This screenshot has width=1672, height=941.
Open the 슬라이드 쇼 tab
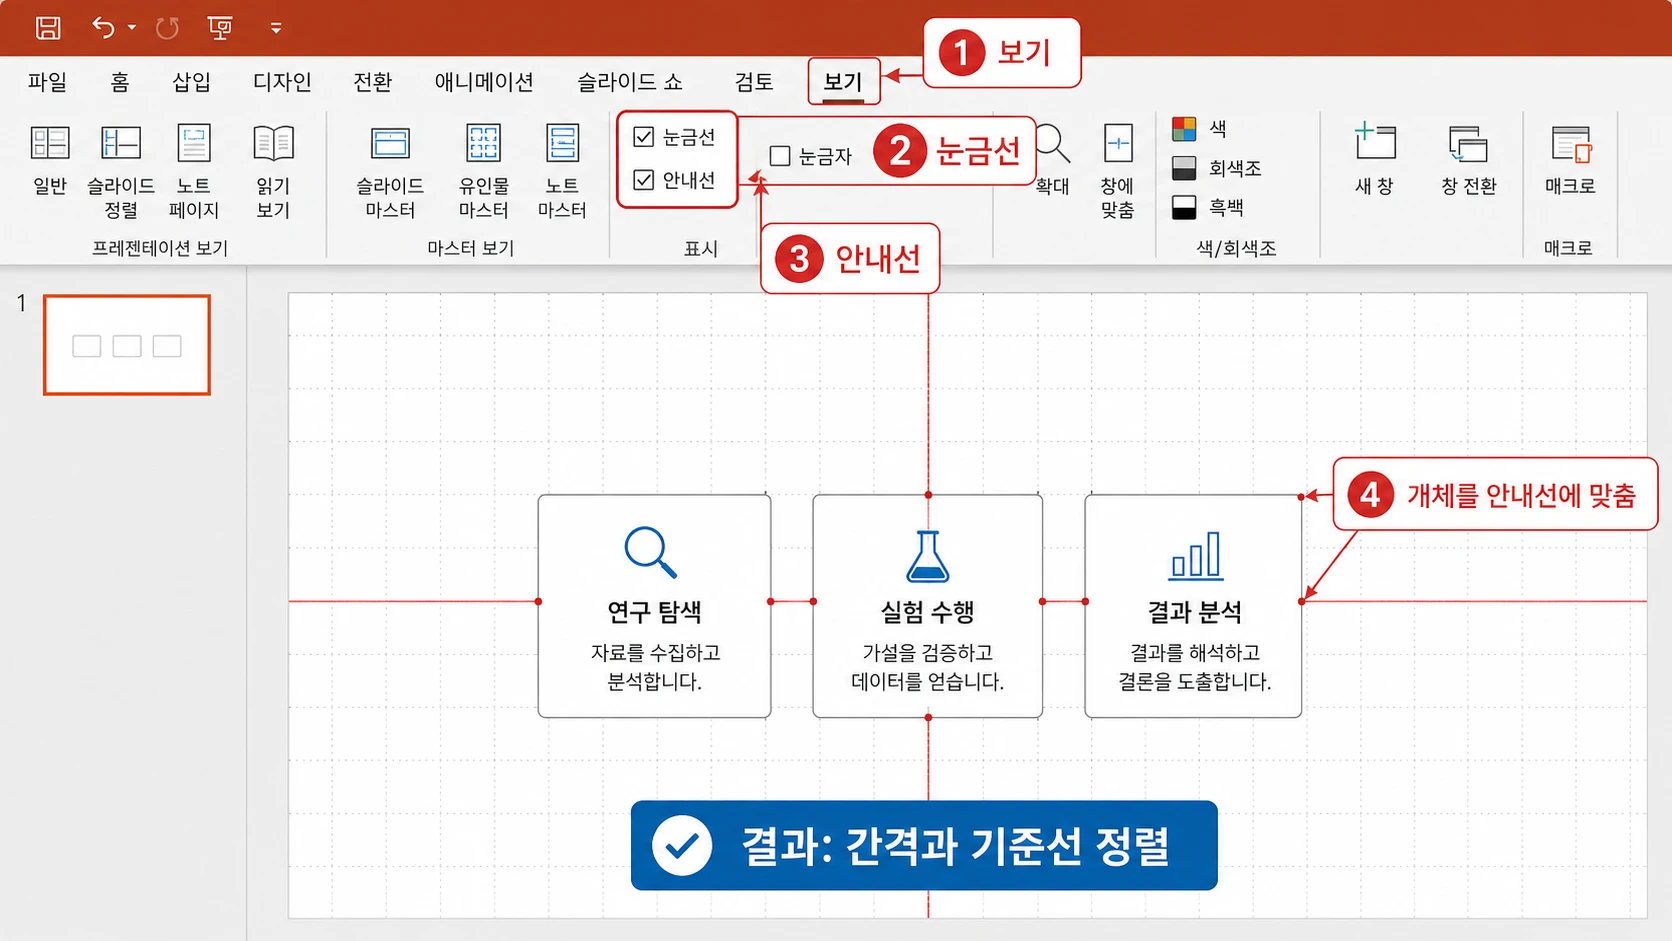630,82
